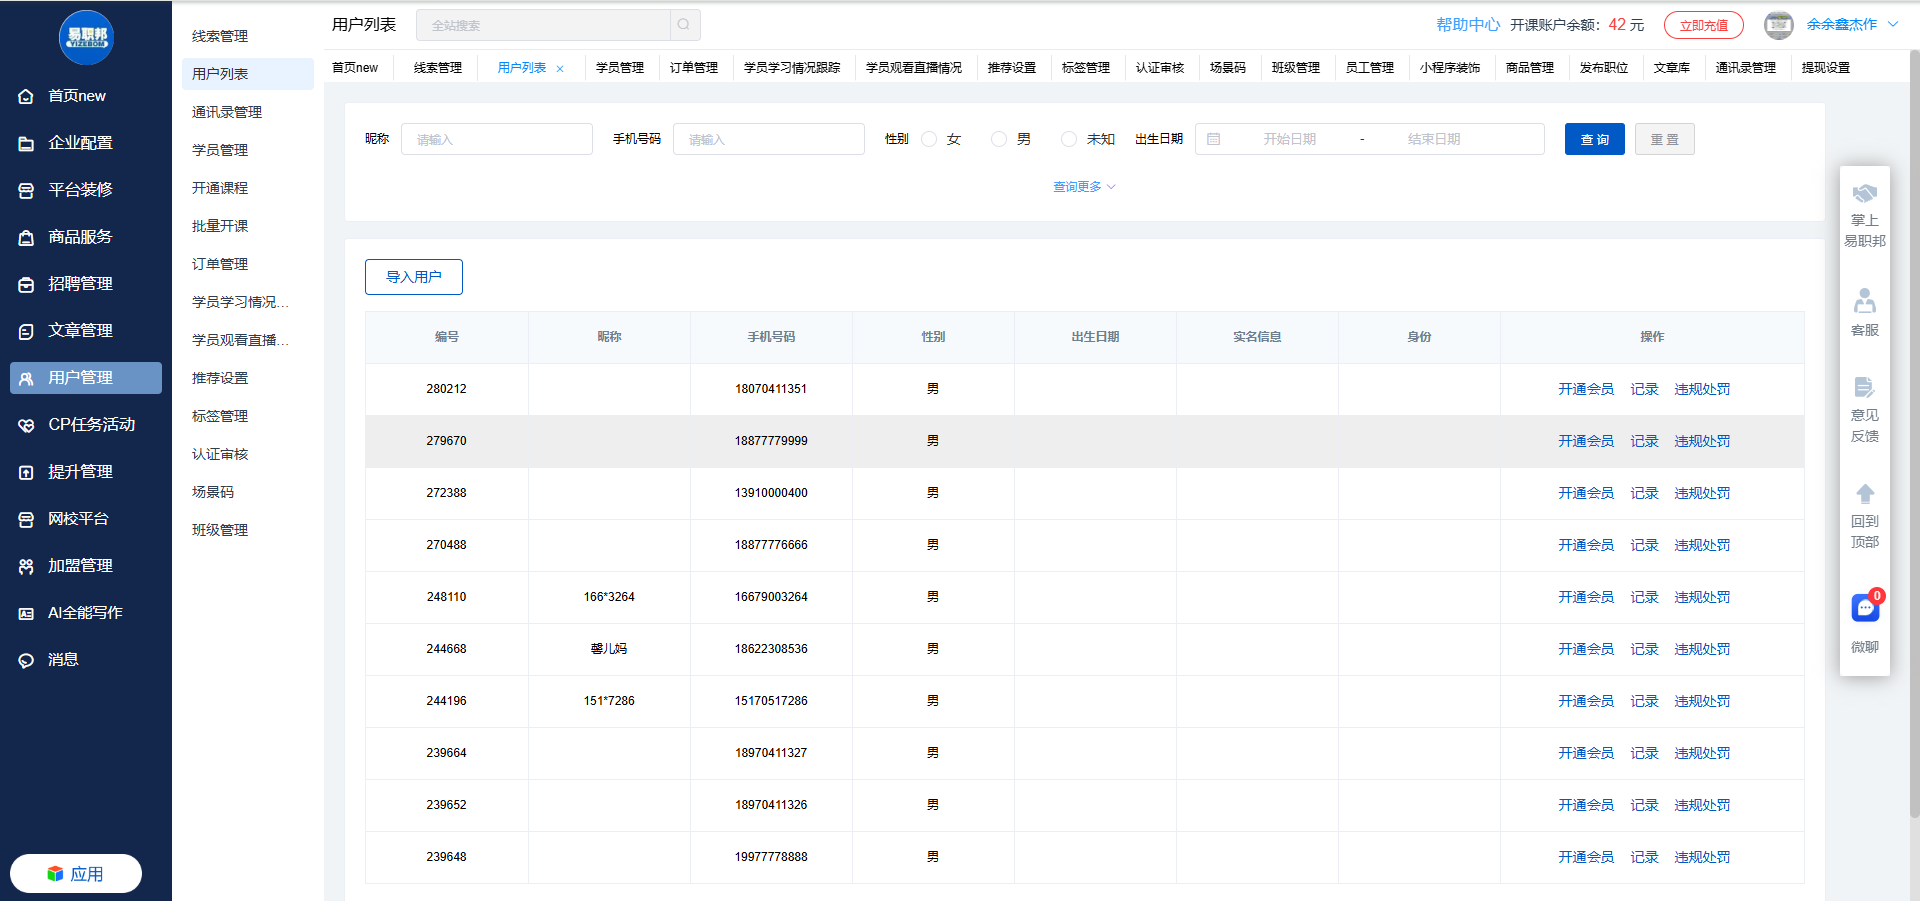Close the 用户列表 tab
This screenshot has width=1920, height=901.
coord(560,69)
